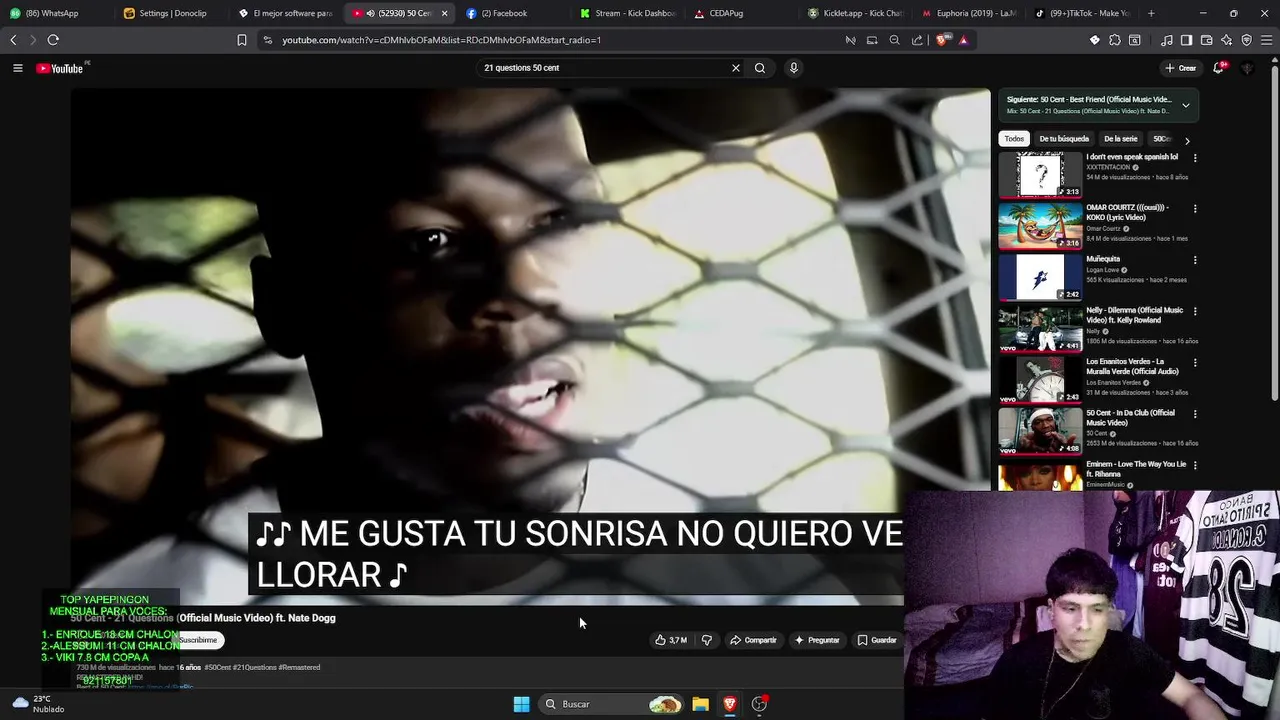Share the video using Compartir
Image resolution: width=1280 pixels, height=720 pixels.
click(x=753, y=640)
